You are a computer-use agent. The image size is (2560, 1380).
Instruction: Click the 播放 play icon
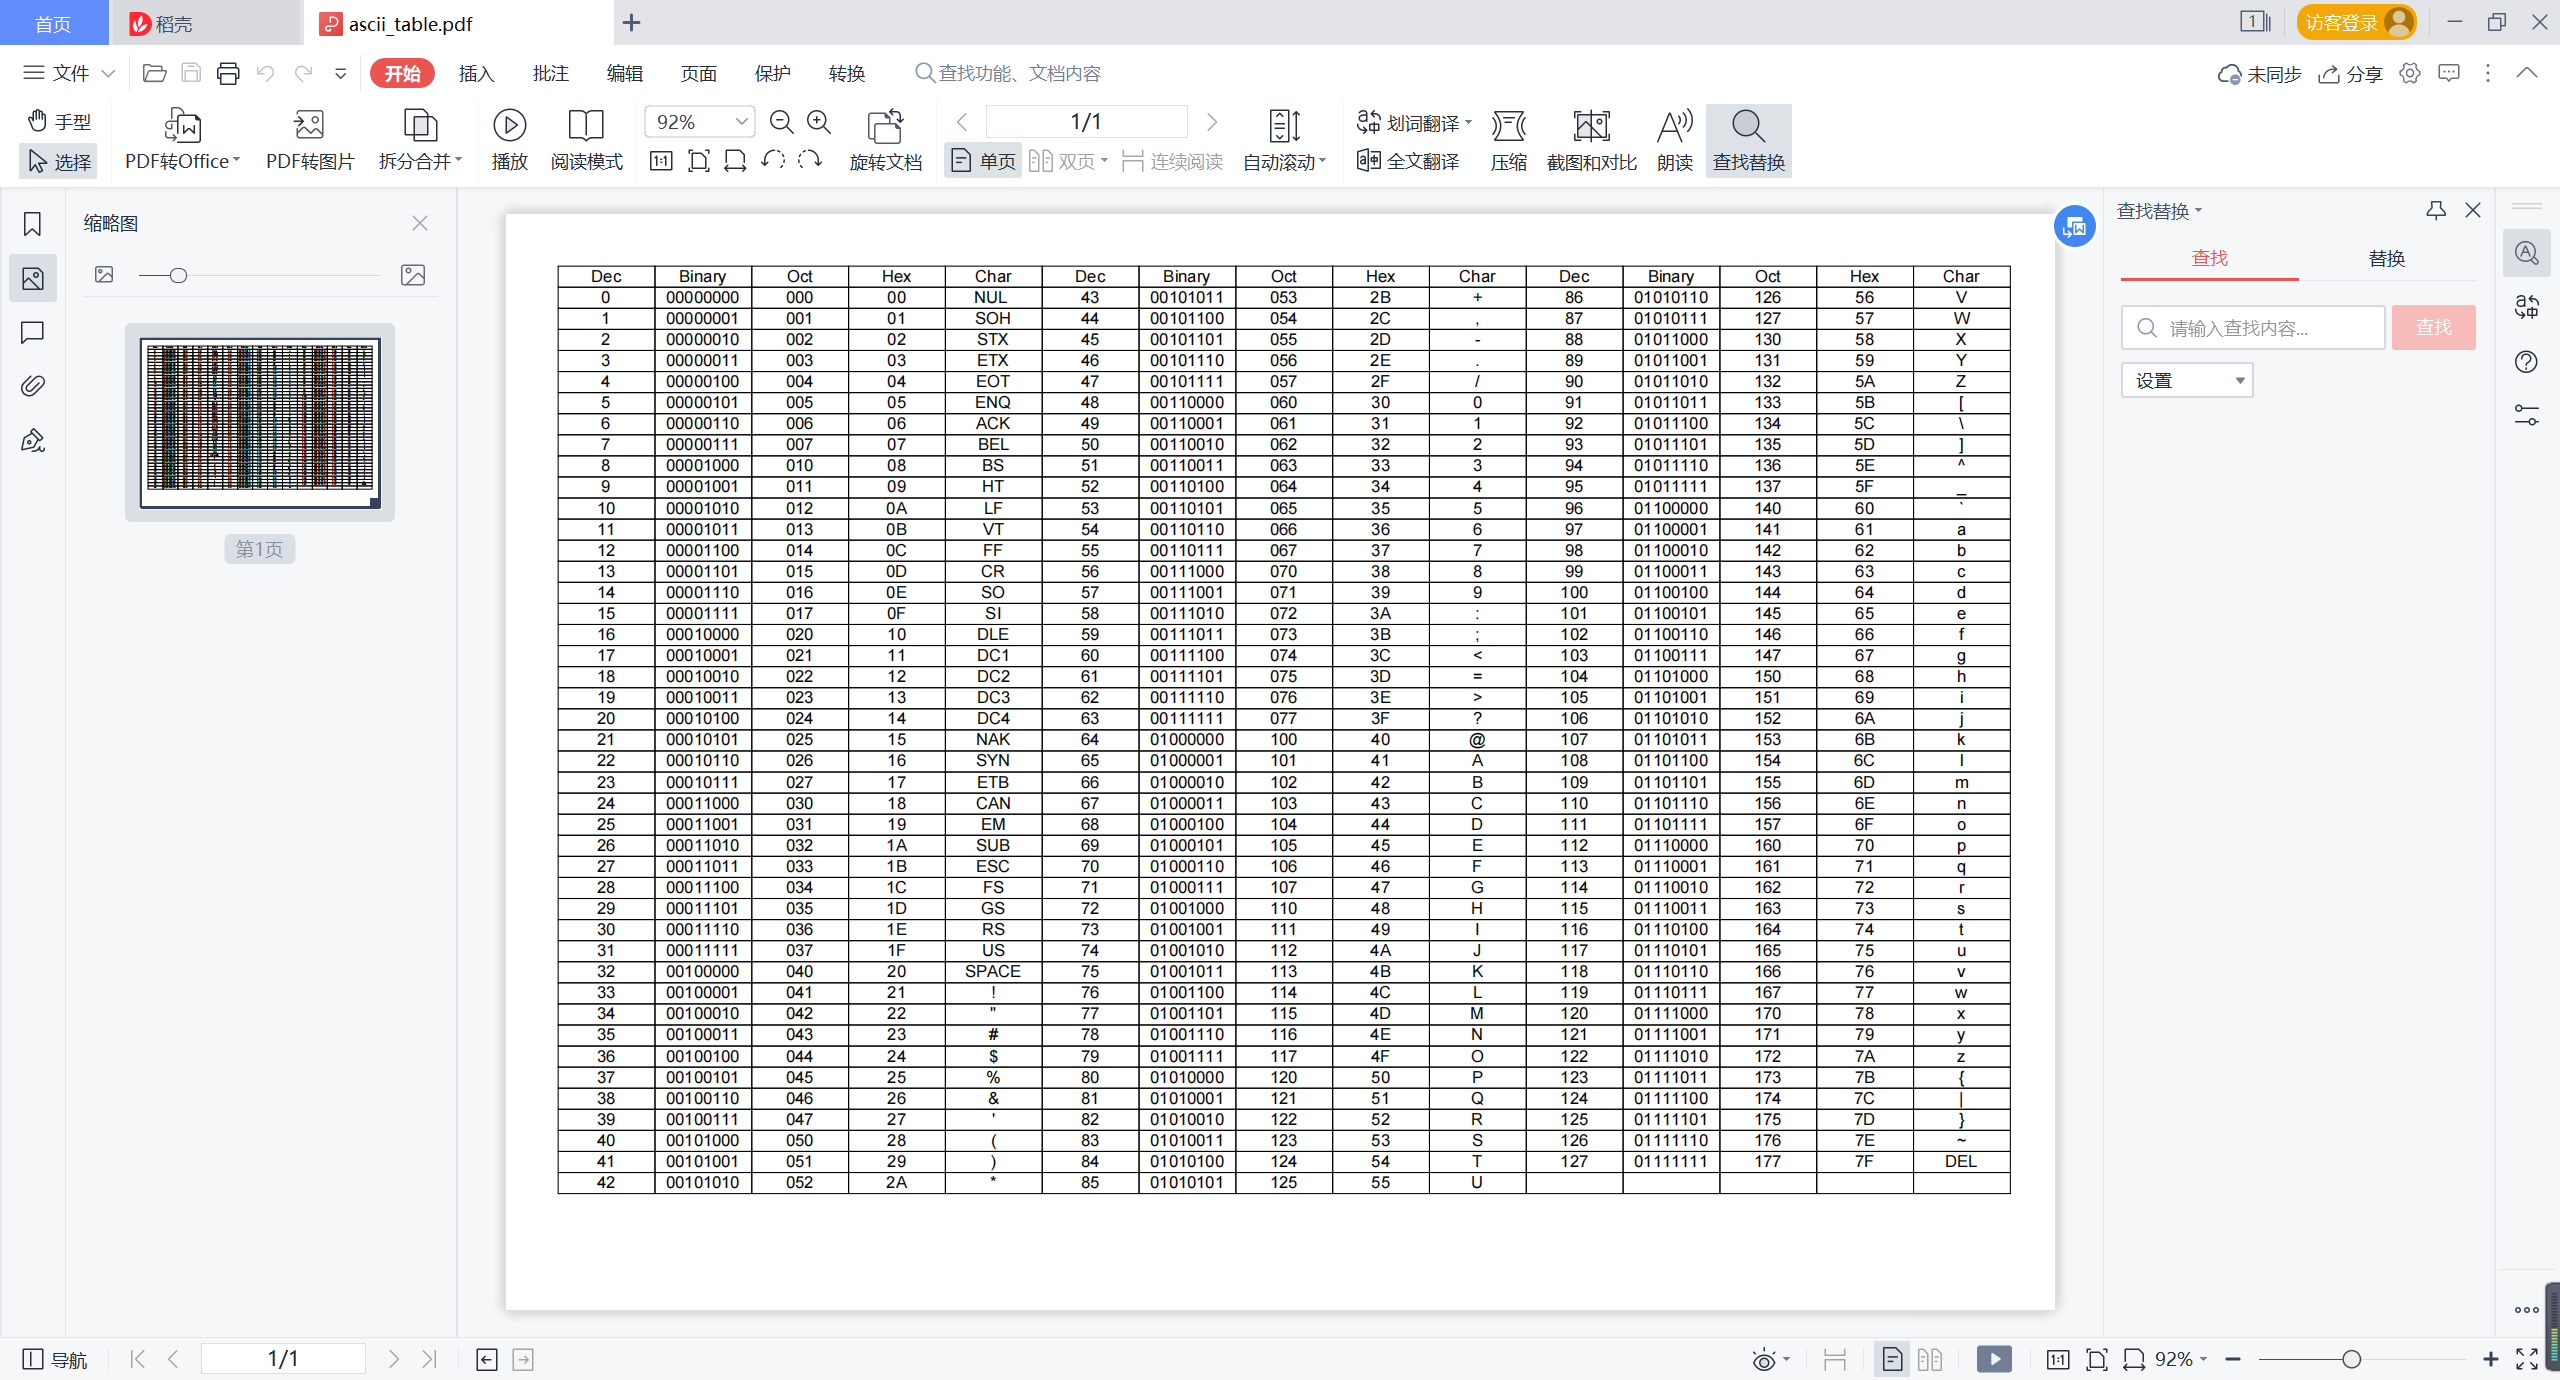pos(509,126)
